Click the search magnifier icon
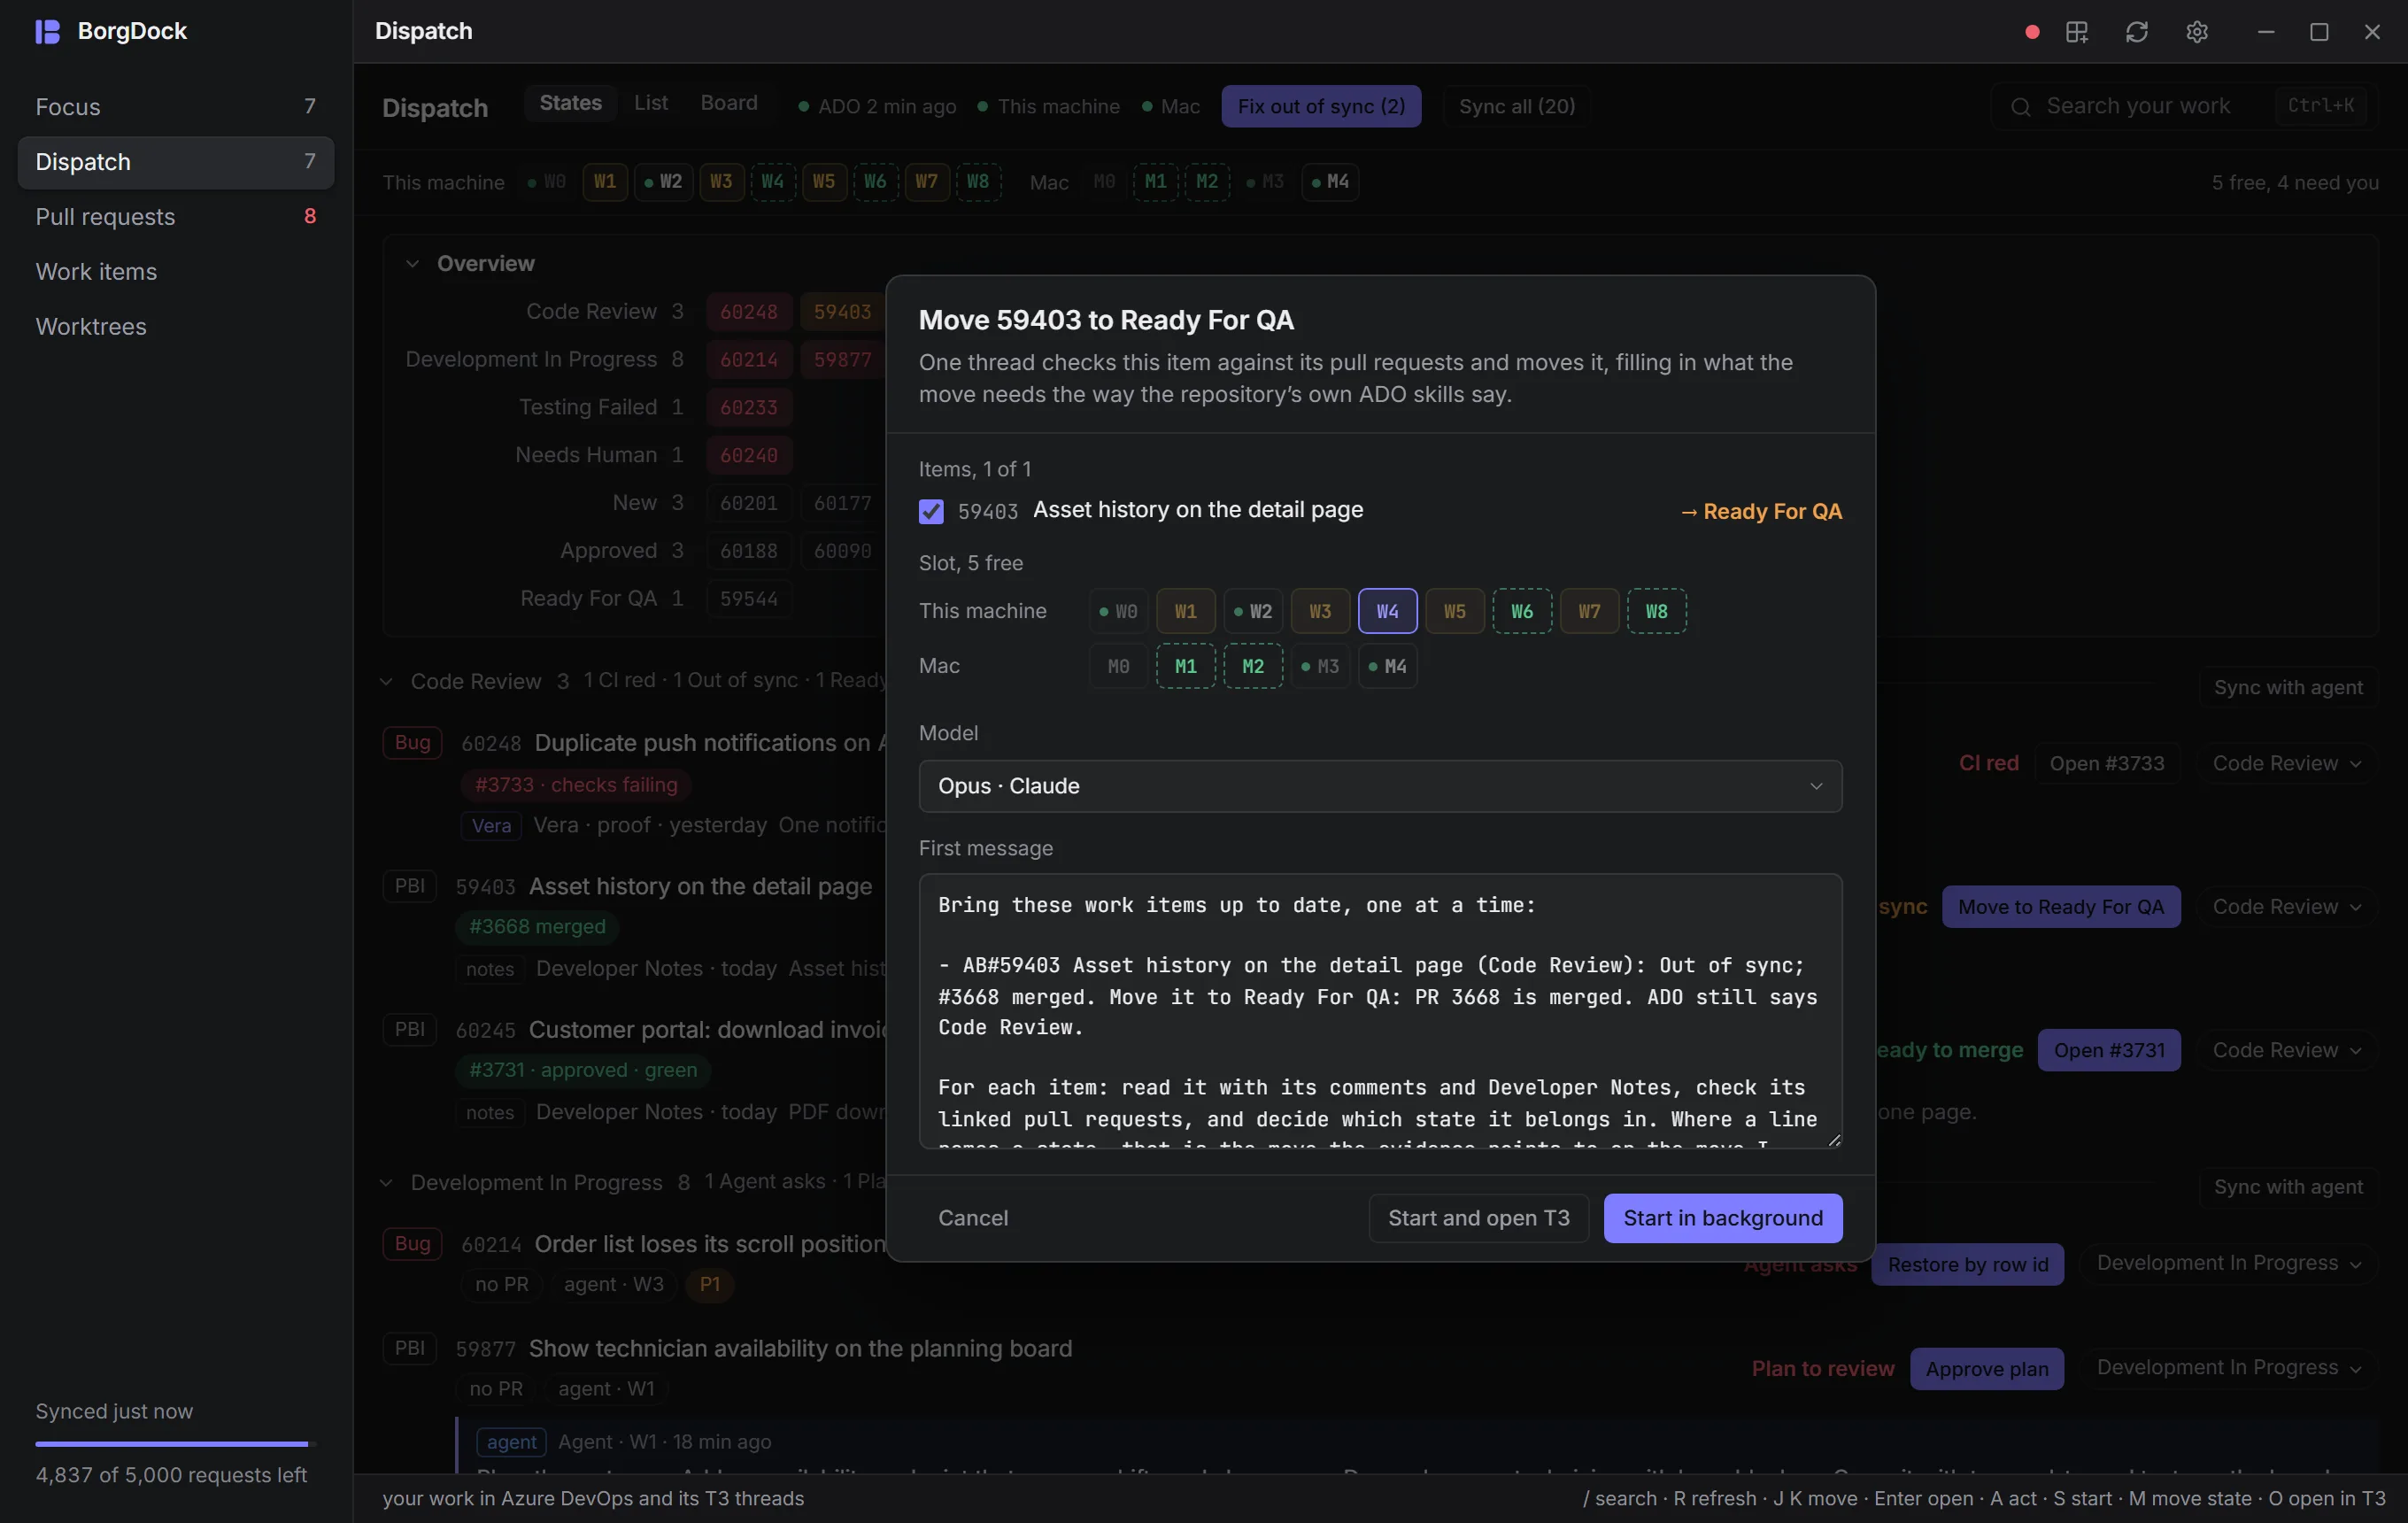 click(2021, 107)
